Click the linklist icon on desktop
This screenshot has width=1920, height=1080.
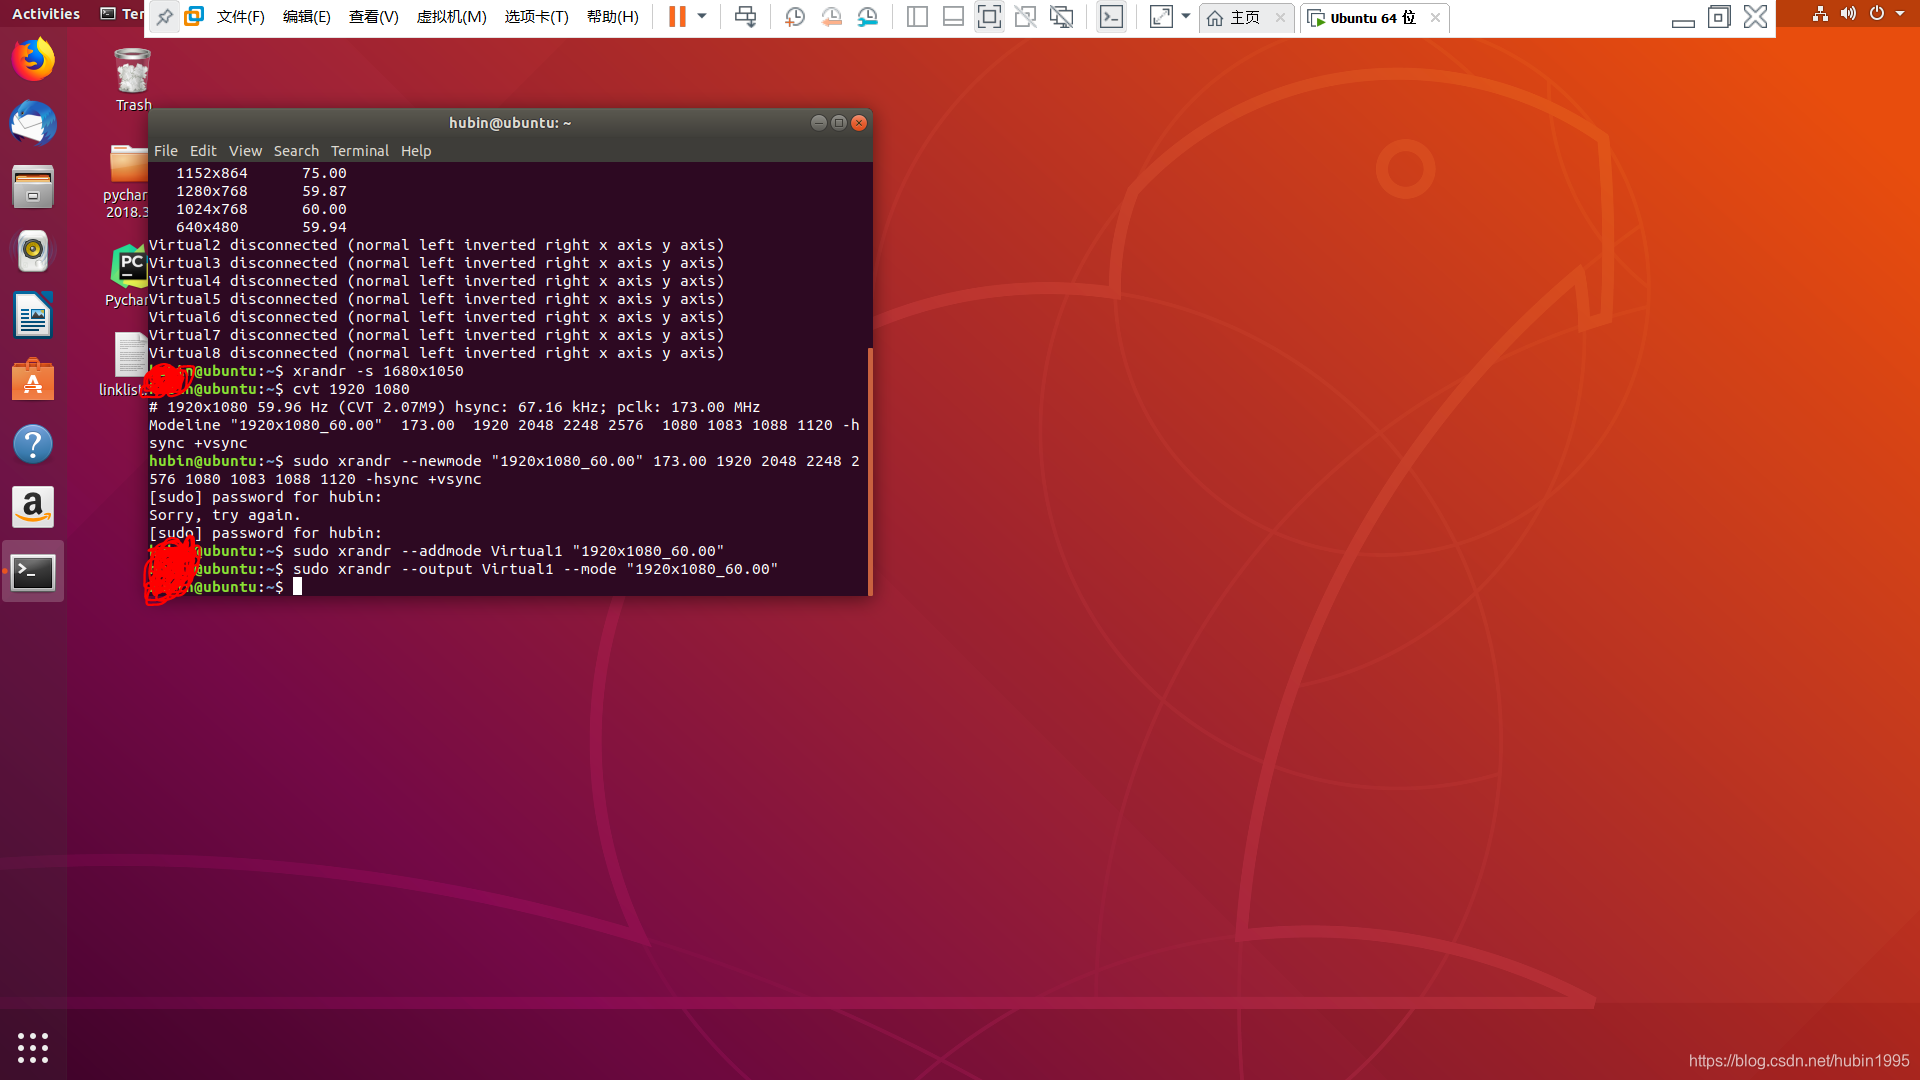tap(131, 355)
